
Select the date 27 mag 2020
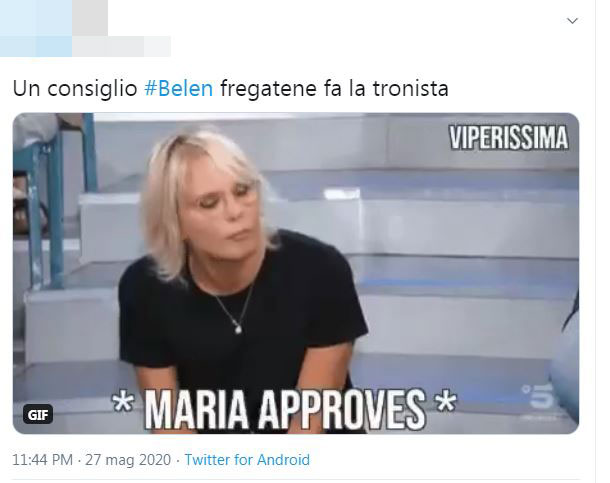(128, 460)
